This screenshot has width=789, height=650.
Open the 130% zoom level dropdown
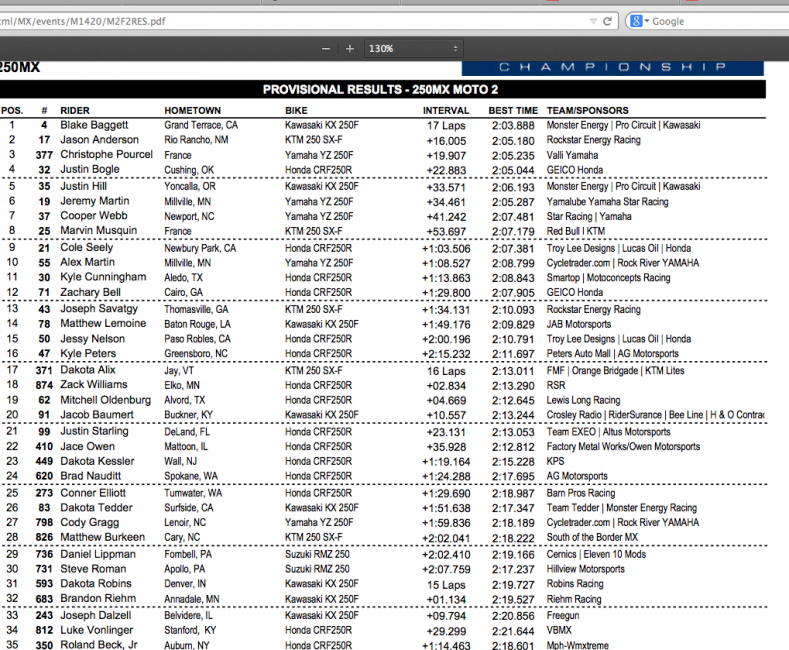(x=414, y=49)
